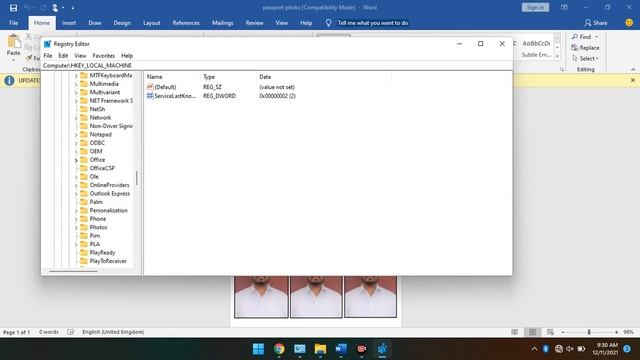Open the Word File tab
Viewport: 640px width, 360px height.
point(13,23)
